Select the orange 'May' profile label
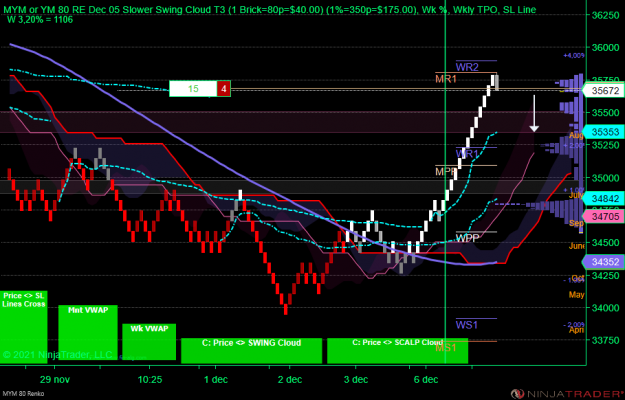The image size is (625, 400). 576,295
